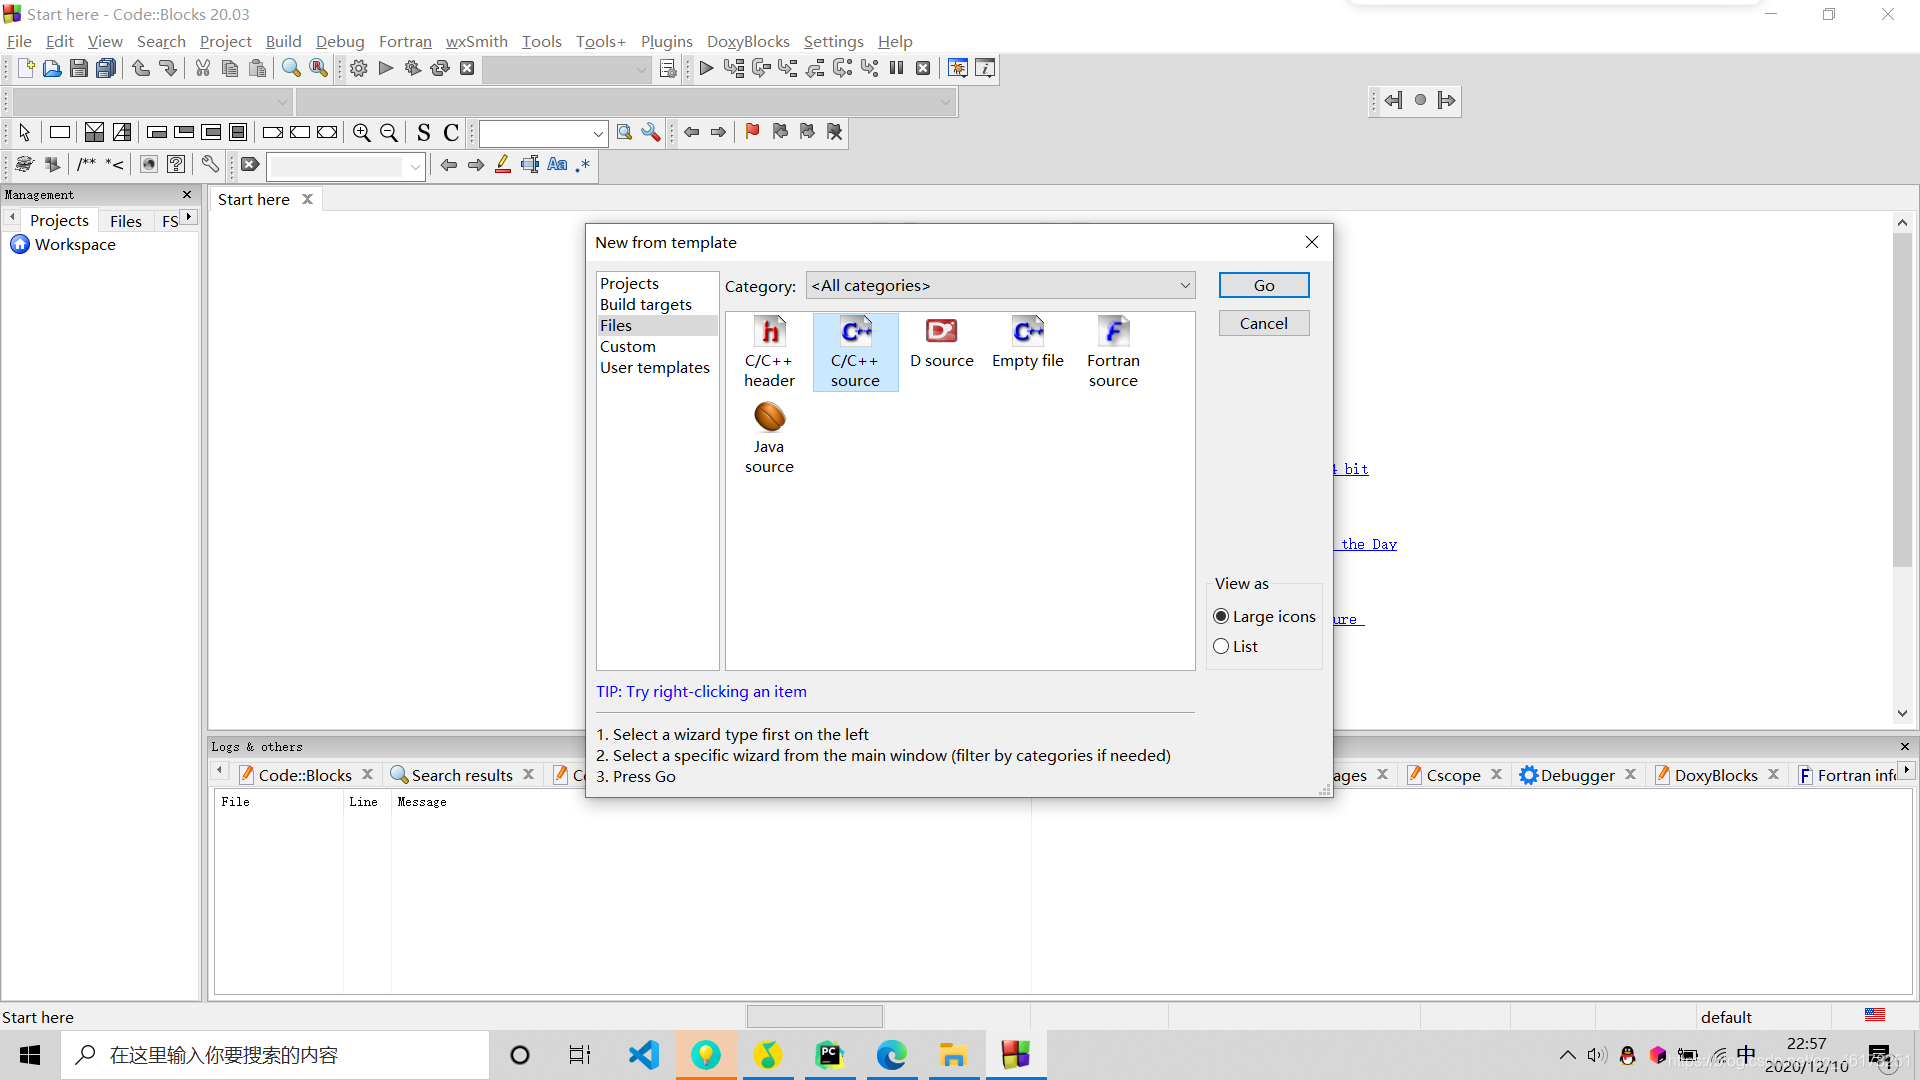
Task: Click the Run play icon in build toolbar
Action: point(386,68)
